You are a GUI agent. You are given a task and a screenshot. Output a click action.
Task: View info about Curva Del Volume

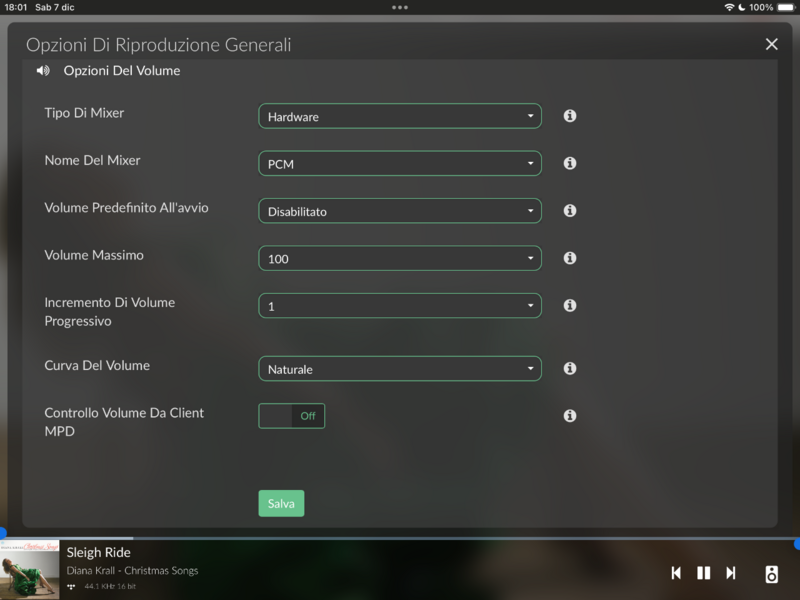pos(570,368)
